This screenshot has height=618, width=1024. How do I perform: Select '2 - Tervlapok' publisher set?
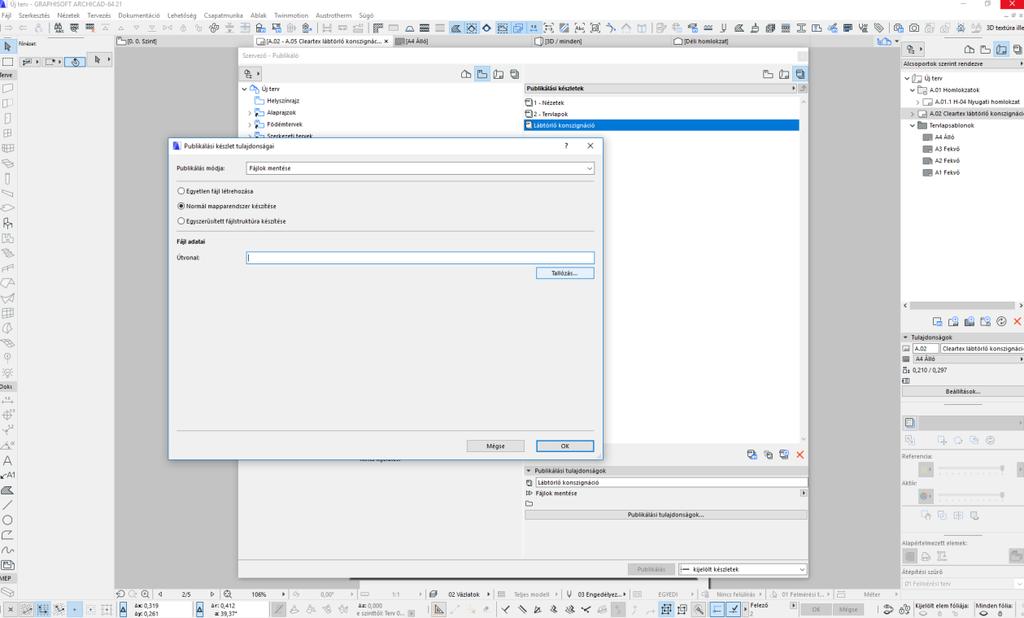tap(551, 114)
